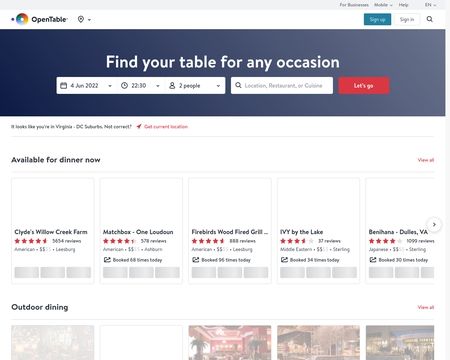Click the calendar icon in the date field

(63, 86)
